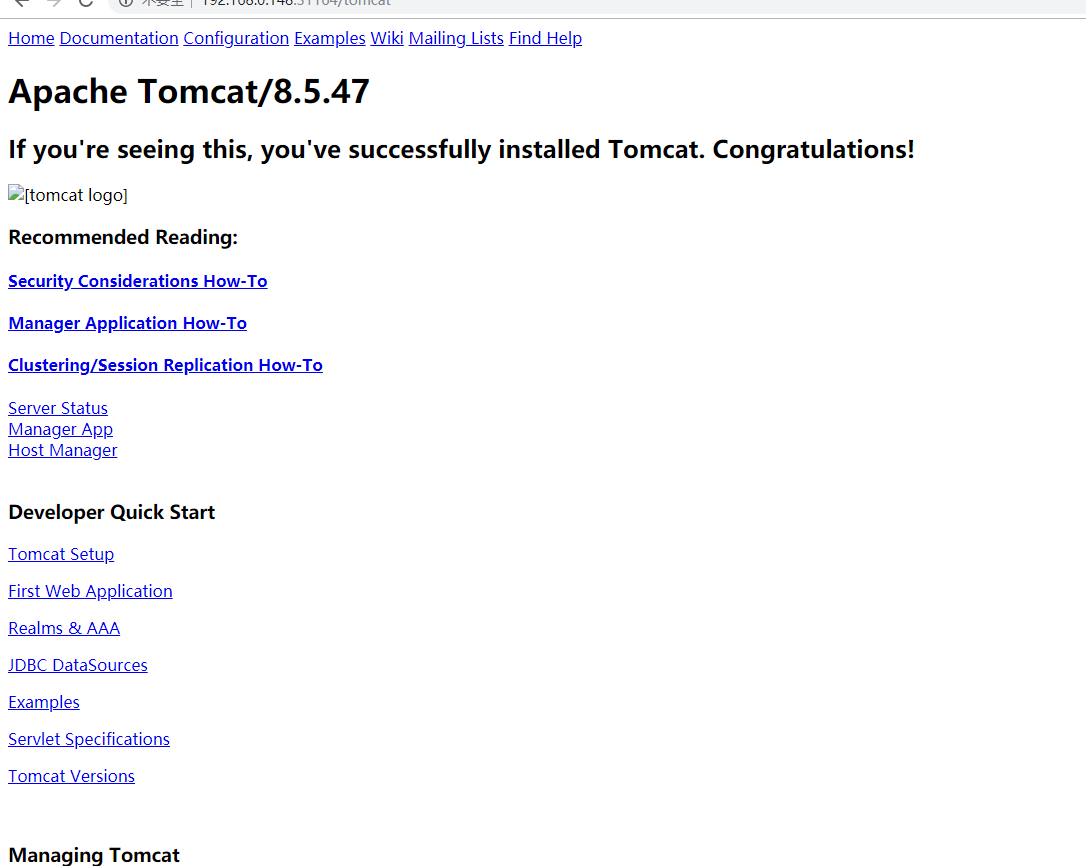Open the Home link
The height and width of the screenshot is (866, 1086).
click(x=31, y=38)
